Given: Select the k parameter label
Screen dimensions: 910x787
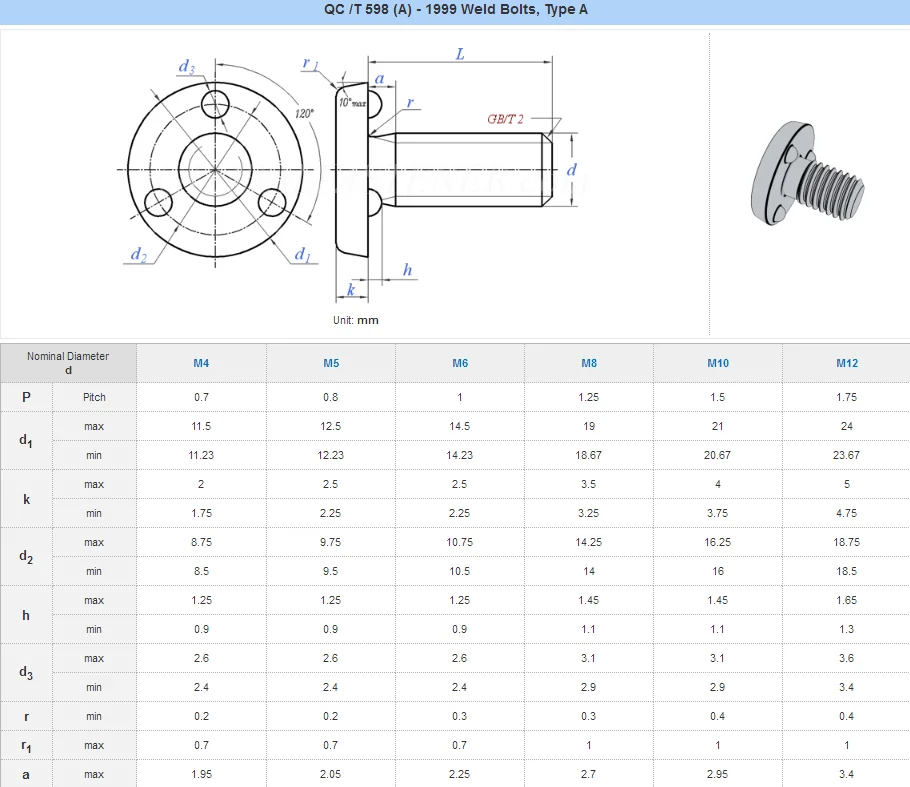Looking at the screenshot, I should [x=26, y=499].
